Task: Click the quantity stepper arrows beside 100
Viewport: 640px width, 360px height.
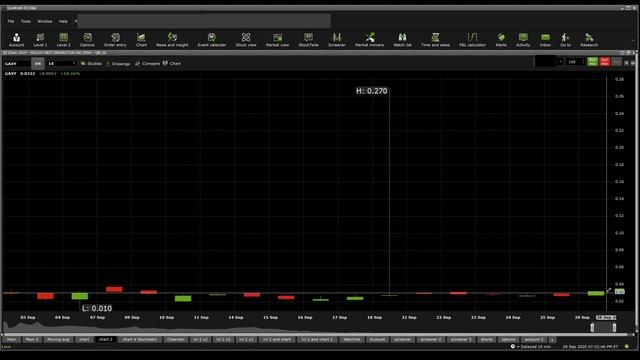Action: [583, 62]
